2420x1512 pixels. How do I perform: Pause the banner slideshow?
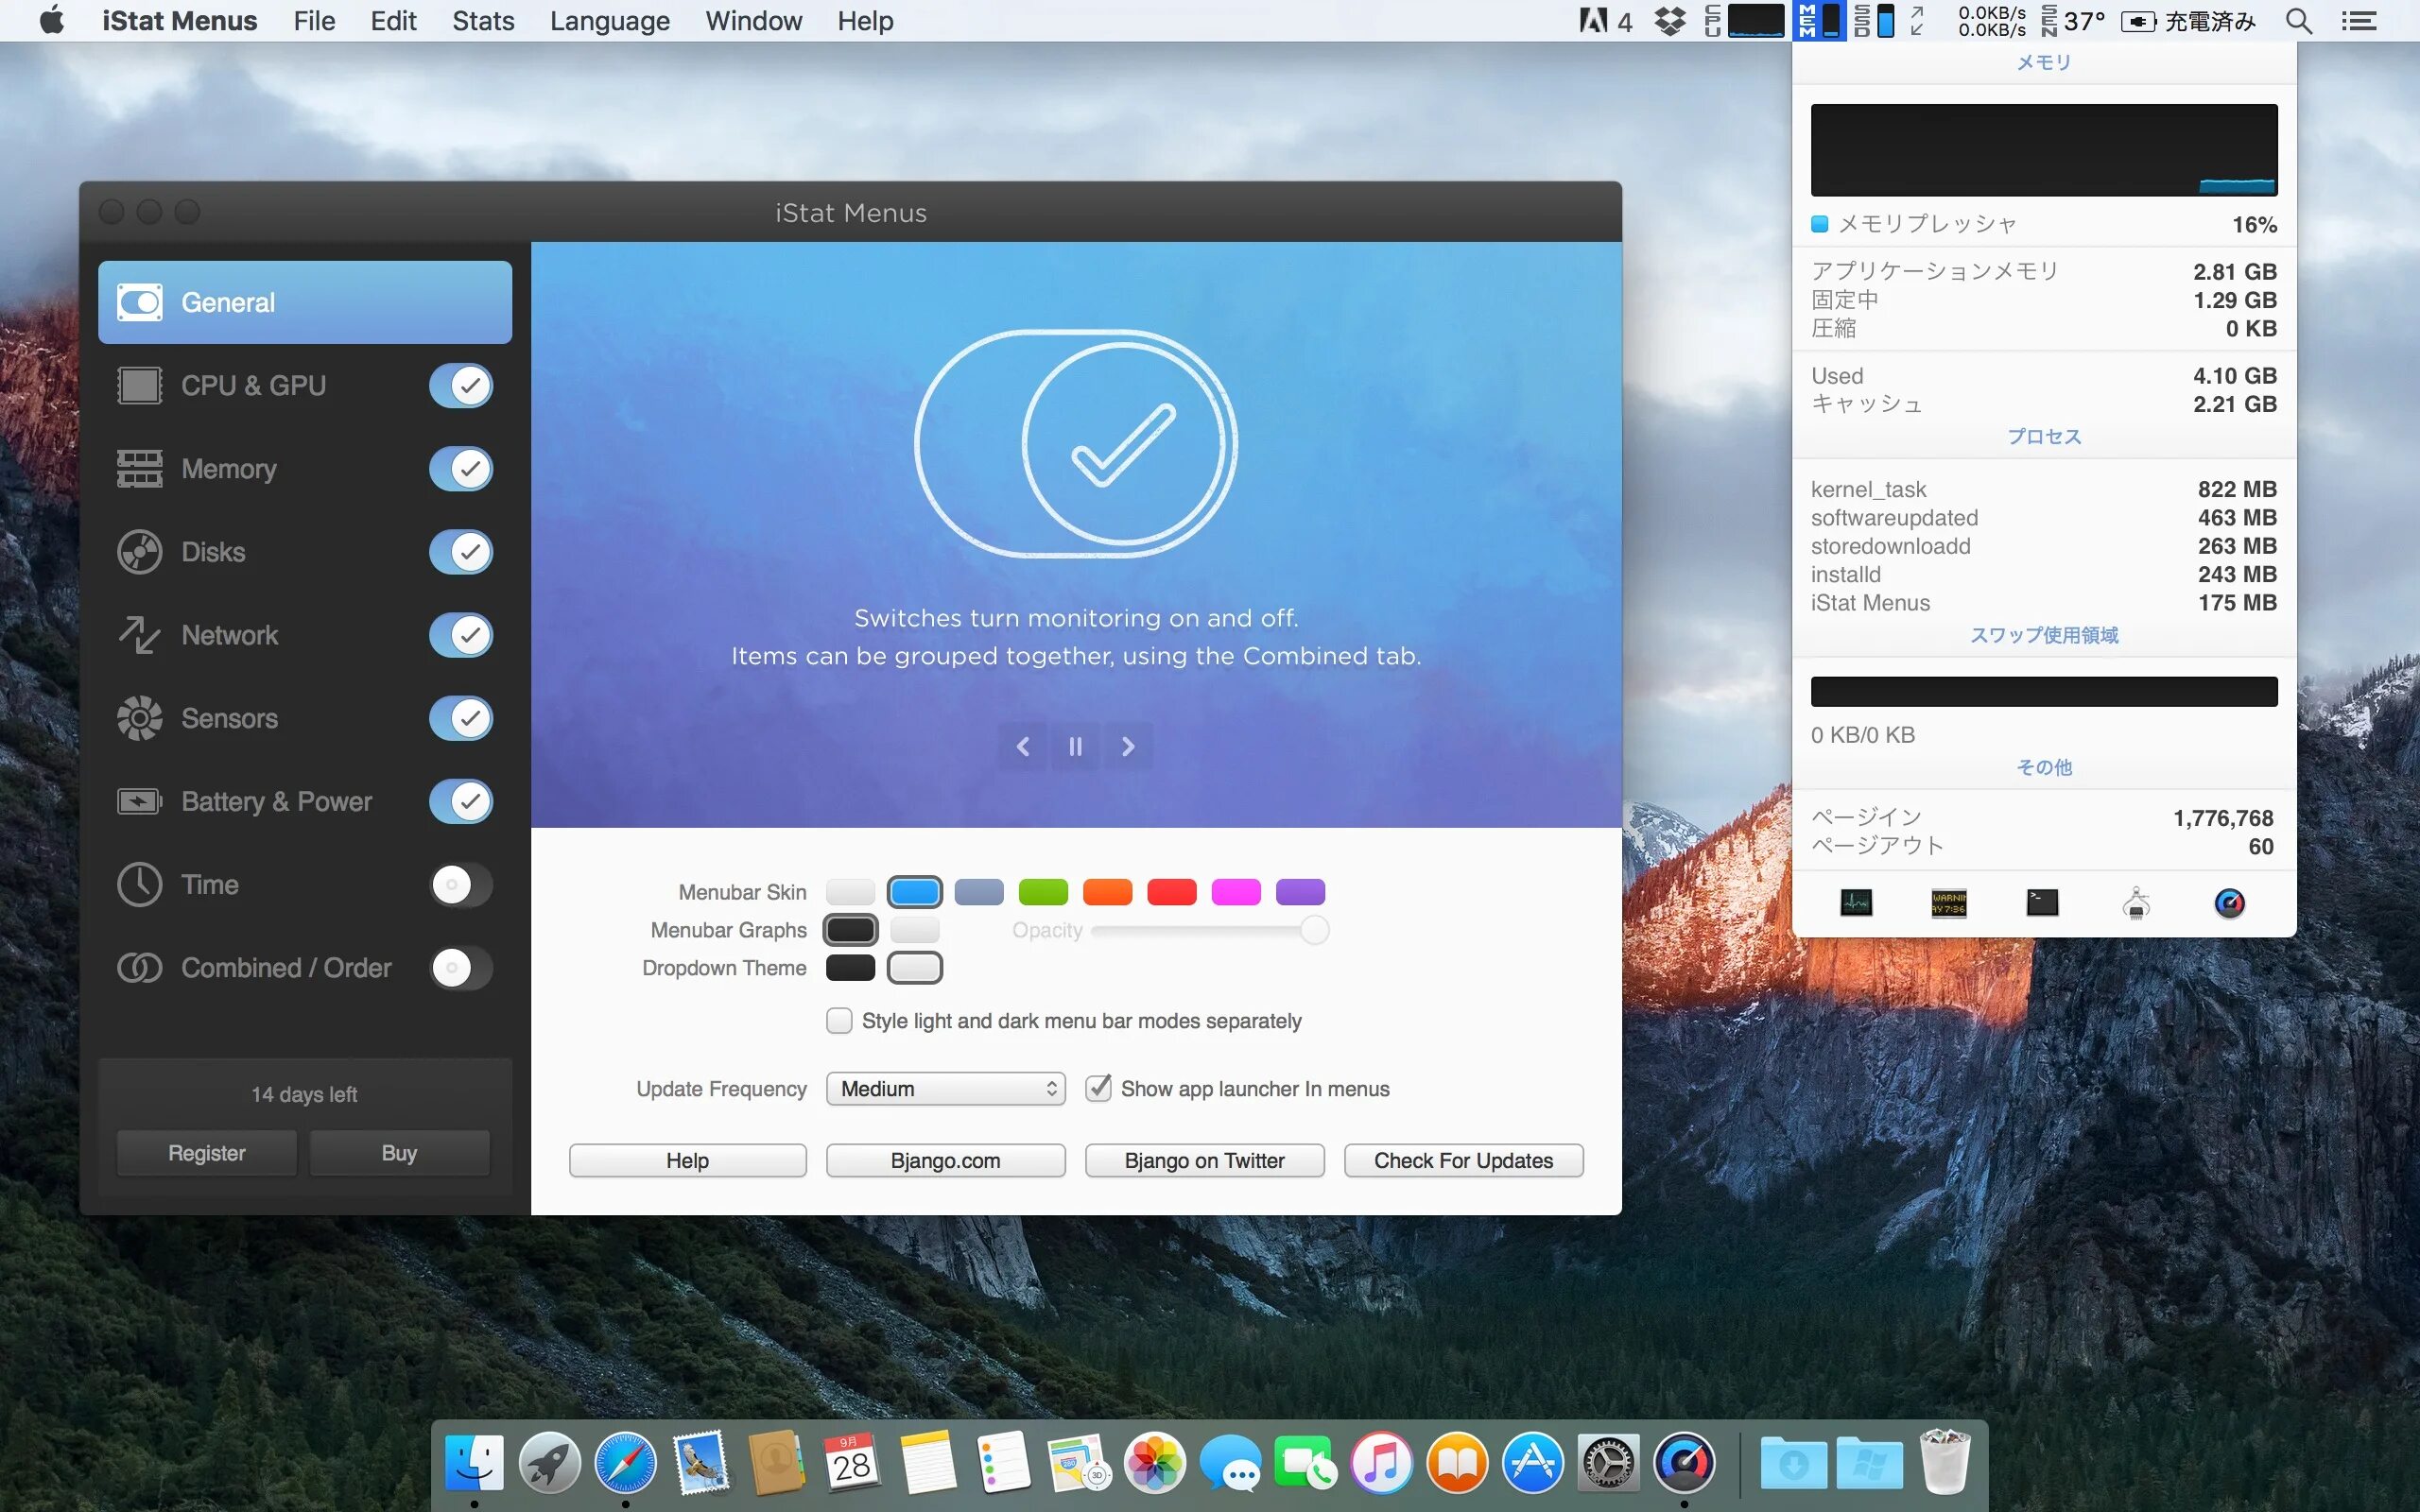pos(1075,747)
